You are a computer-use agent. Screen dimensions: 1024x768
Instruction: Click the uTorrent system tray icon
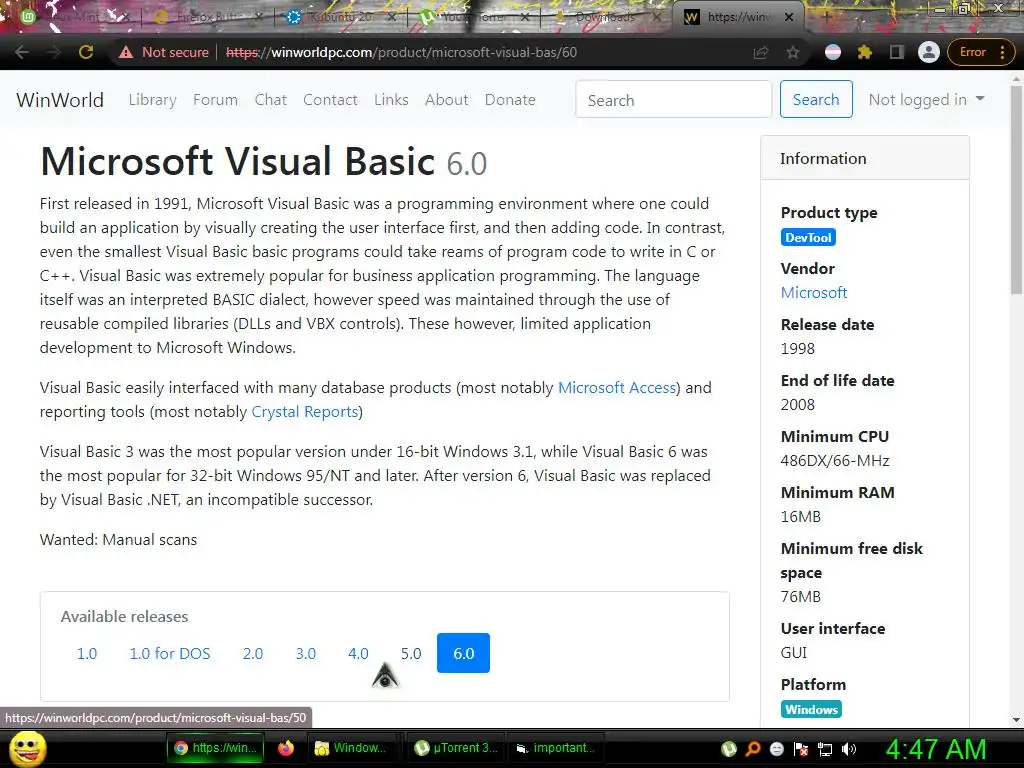(x=729, y=749)
